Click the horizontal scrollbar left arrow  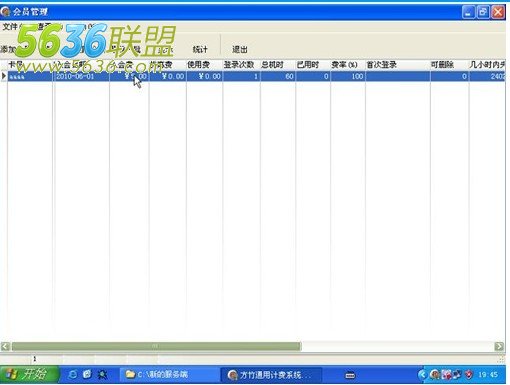[x=5, y=346]
